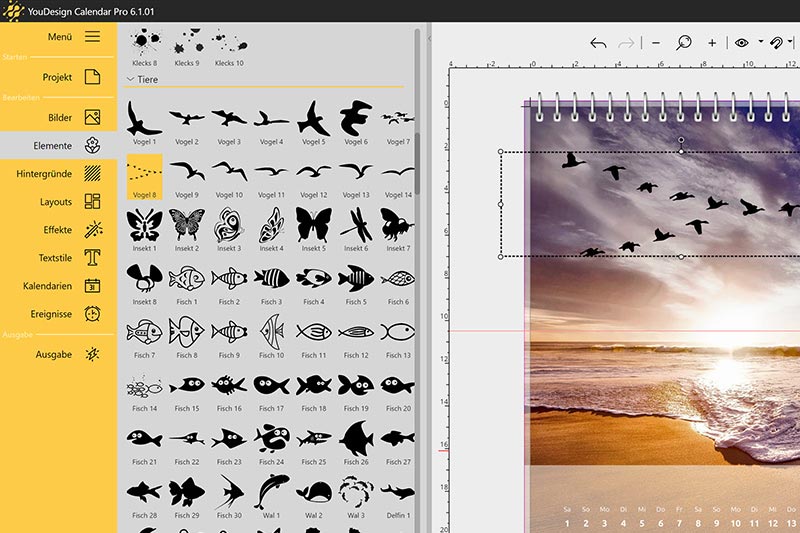800x533 pixels.
Task: Click the magnifier zoom-fit icon
Action: click(684, 43)
